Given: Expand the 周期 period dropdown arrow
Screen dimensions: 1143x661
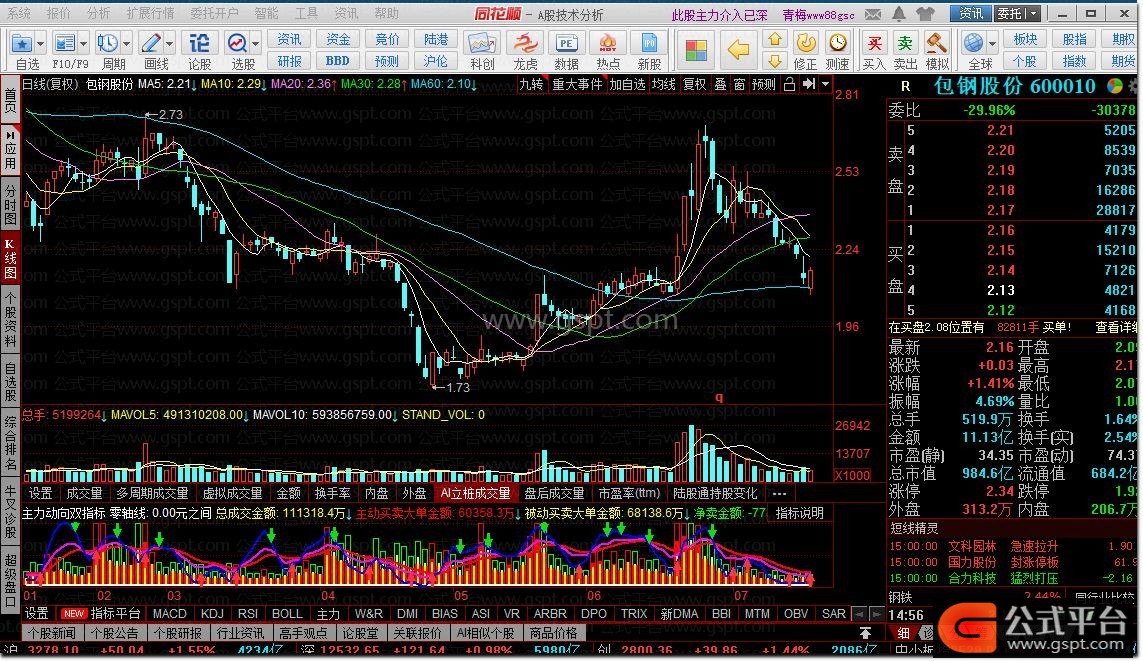Looking at the screenshot, I should click(126, 44).
